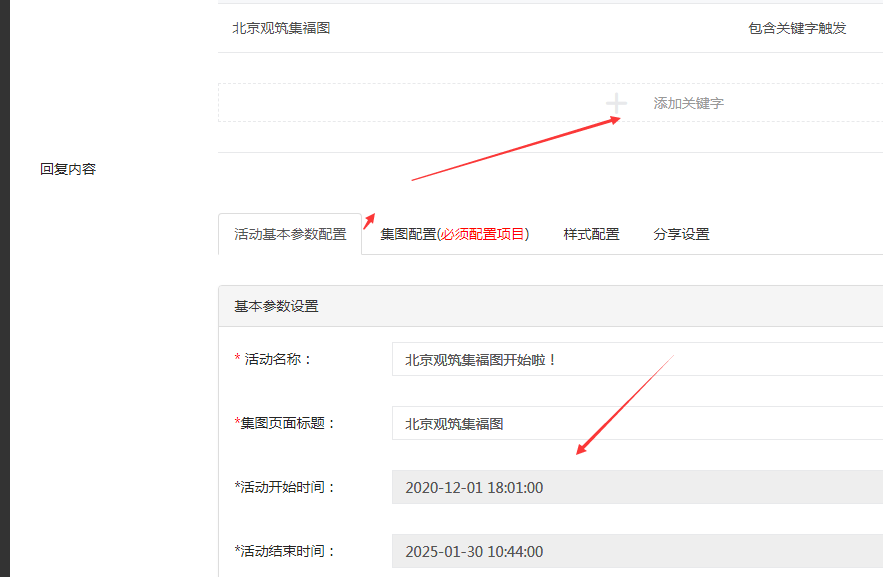Screen dimensions: 883x577
Task: Click the 活动结束时间 date field
Action: [637, 551]
